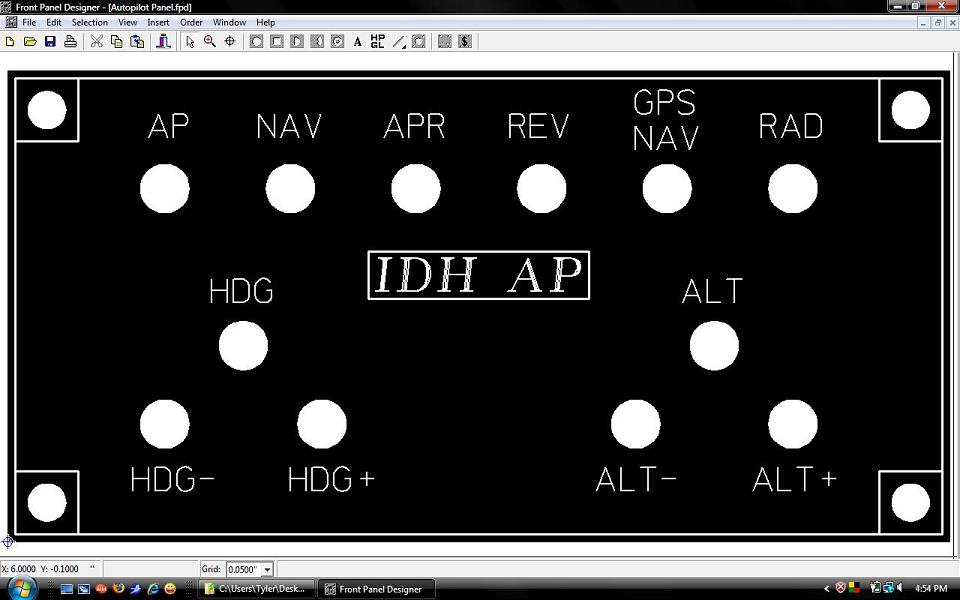Select the hole below the HDG label
This screenshot has width=960, height=600.
[x=243, y=346]
